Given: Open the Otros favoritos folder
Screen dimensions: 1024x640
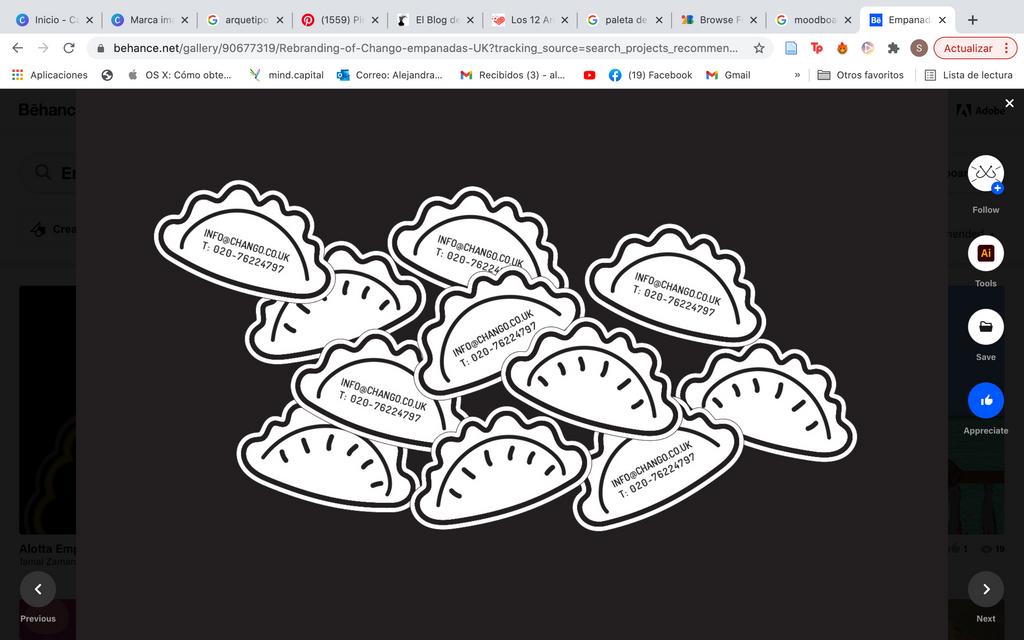Looking at the screenshot, I should 861,75.
